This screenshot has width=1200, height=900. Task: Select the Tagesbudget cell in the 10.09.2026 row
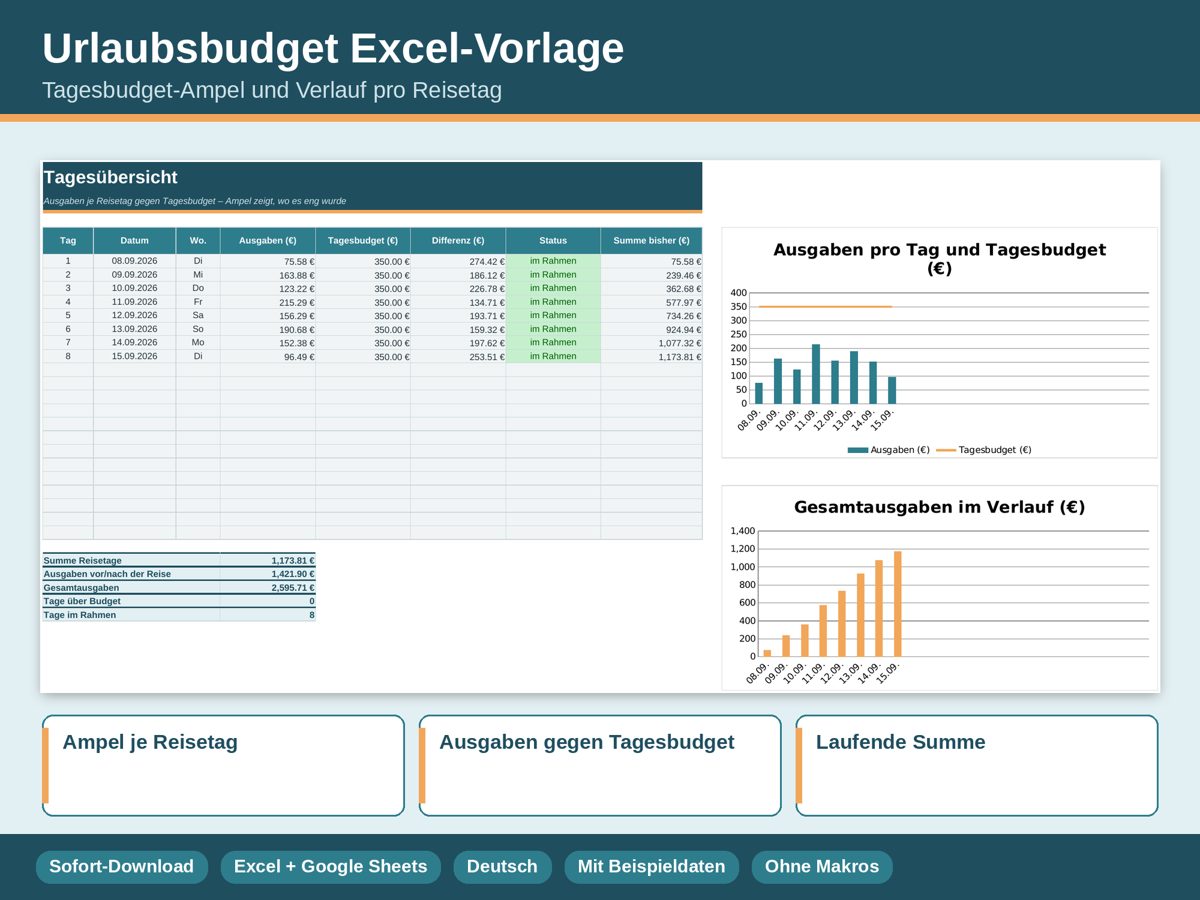click(x=363, y=289)
